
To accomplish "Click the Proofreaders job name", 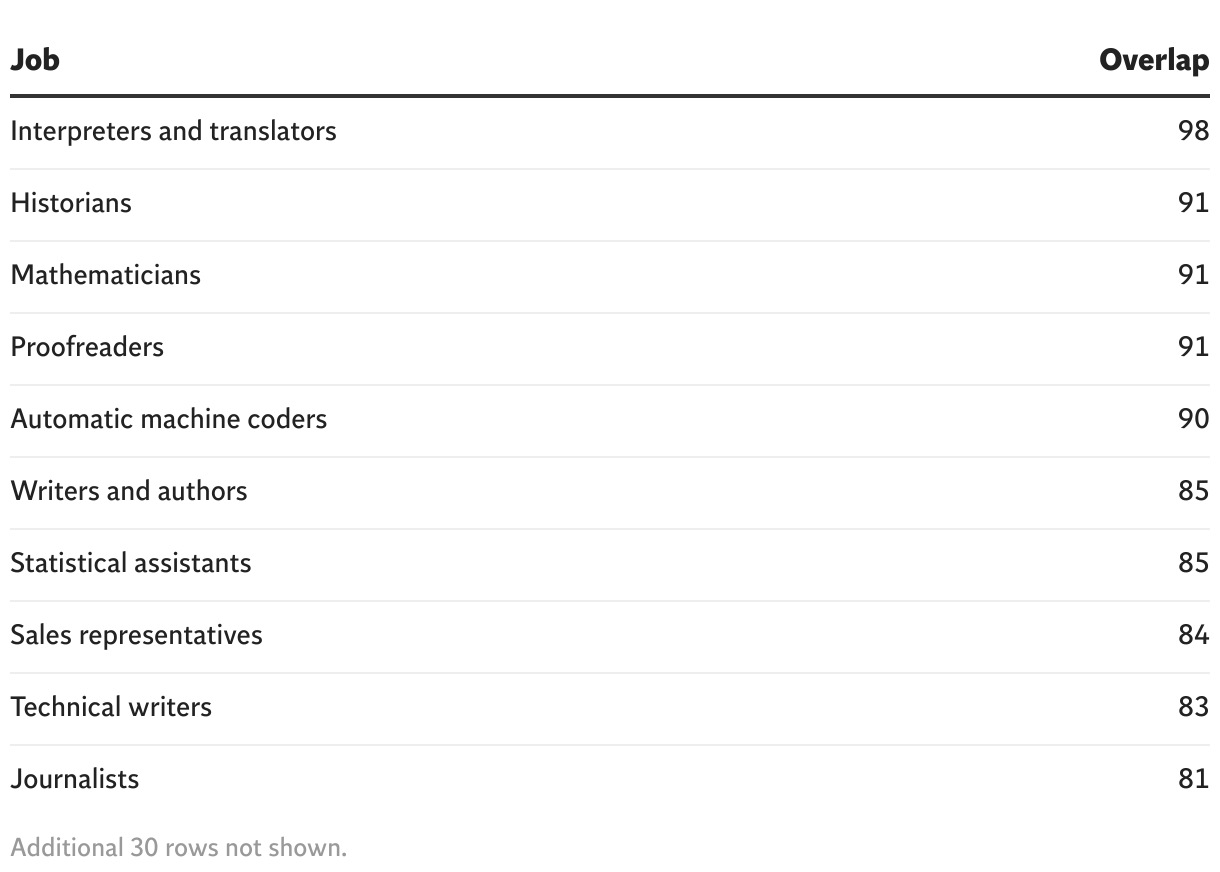I will 87,347.
